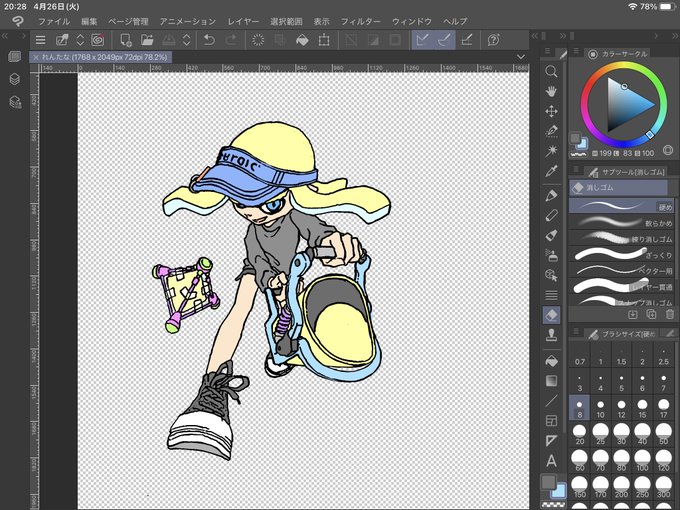Toggle Snap to Grid
The height and width of the screenshot is (510, 680).
pos(467,40)
